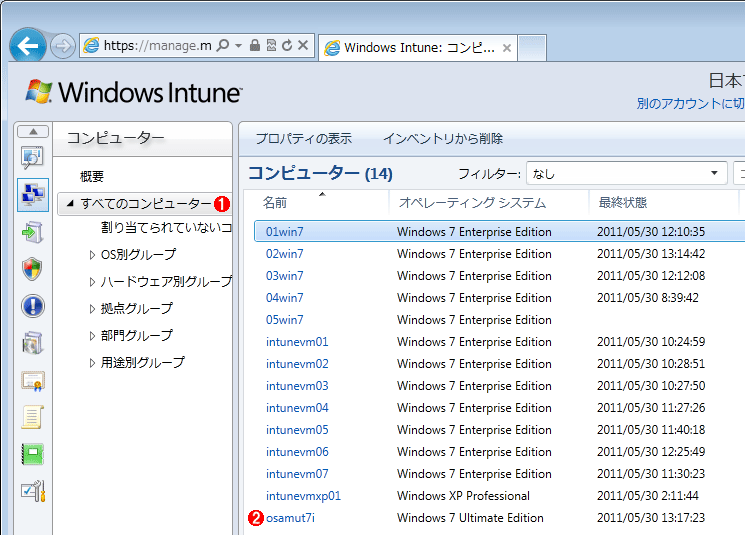Viewport: 745px width, 535px height.
Task: Open computer intunevm04
Action: coord(297,408)
